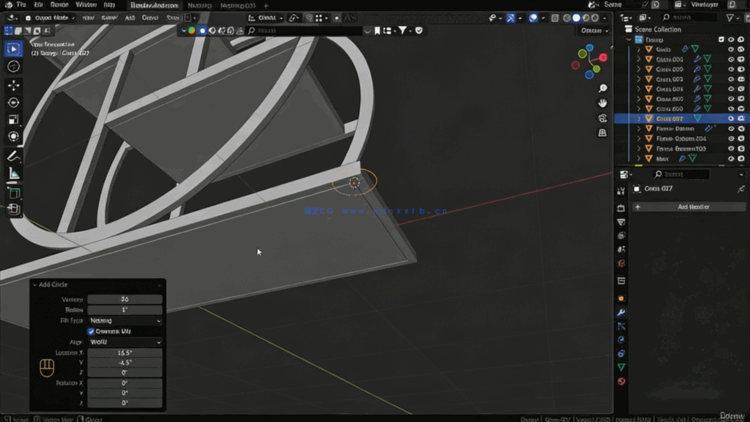Screen dimensions: 750x422
Task: Open the Window menu
Action: 86,5
